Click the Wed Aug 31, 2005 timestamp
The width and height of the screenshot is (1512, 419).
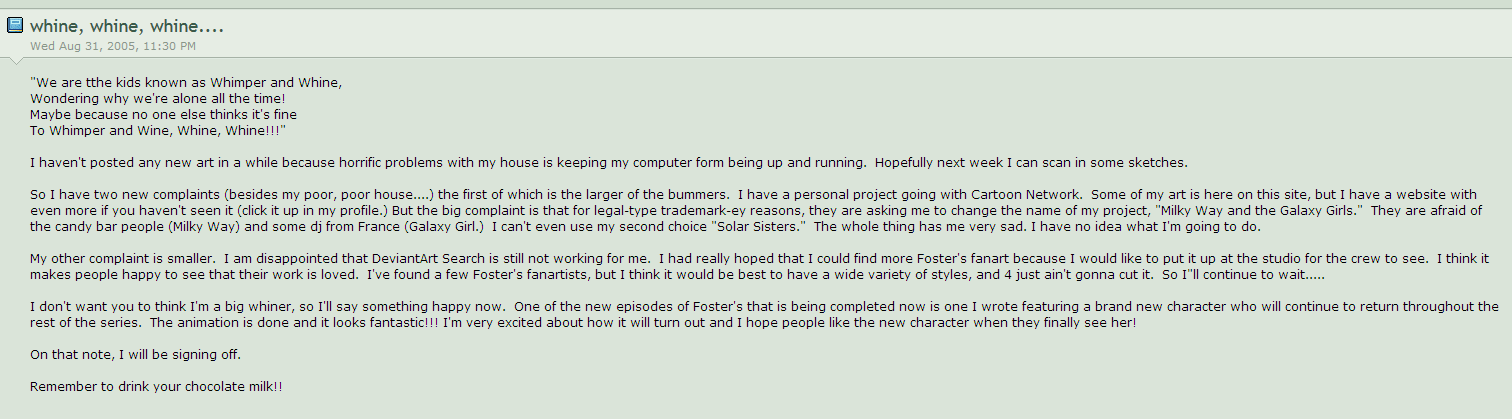(x=112, y=46)
